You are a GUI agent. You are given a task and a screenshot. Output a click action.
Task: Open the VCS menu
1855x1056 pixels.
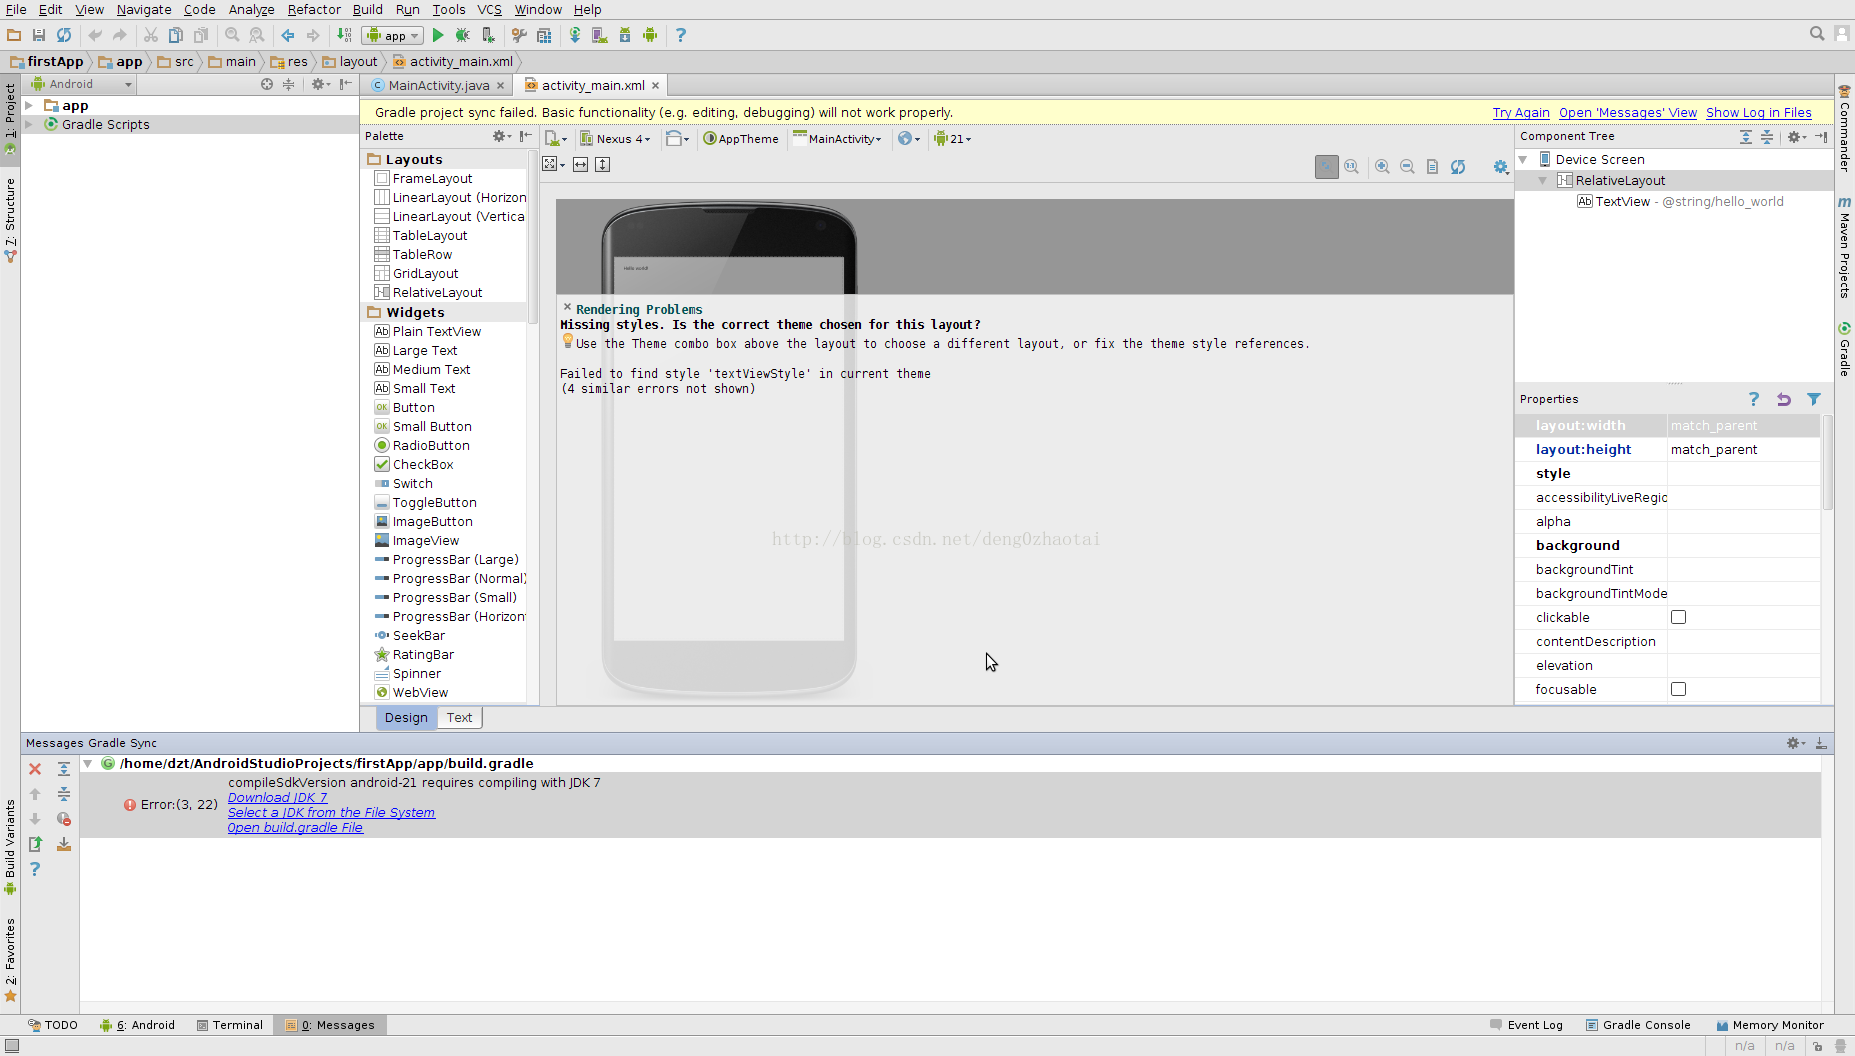[x=489, y=9]
